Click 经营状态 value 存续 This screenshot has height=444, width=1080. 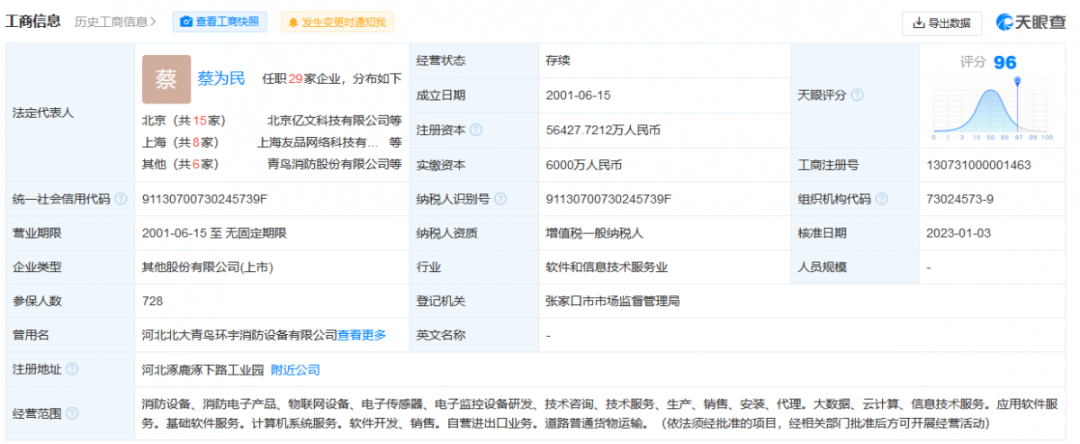[558, 61]
